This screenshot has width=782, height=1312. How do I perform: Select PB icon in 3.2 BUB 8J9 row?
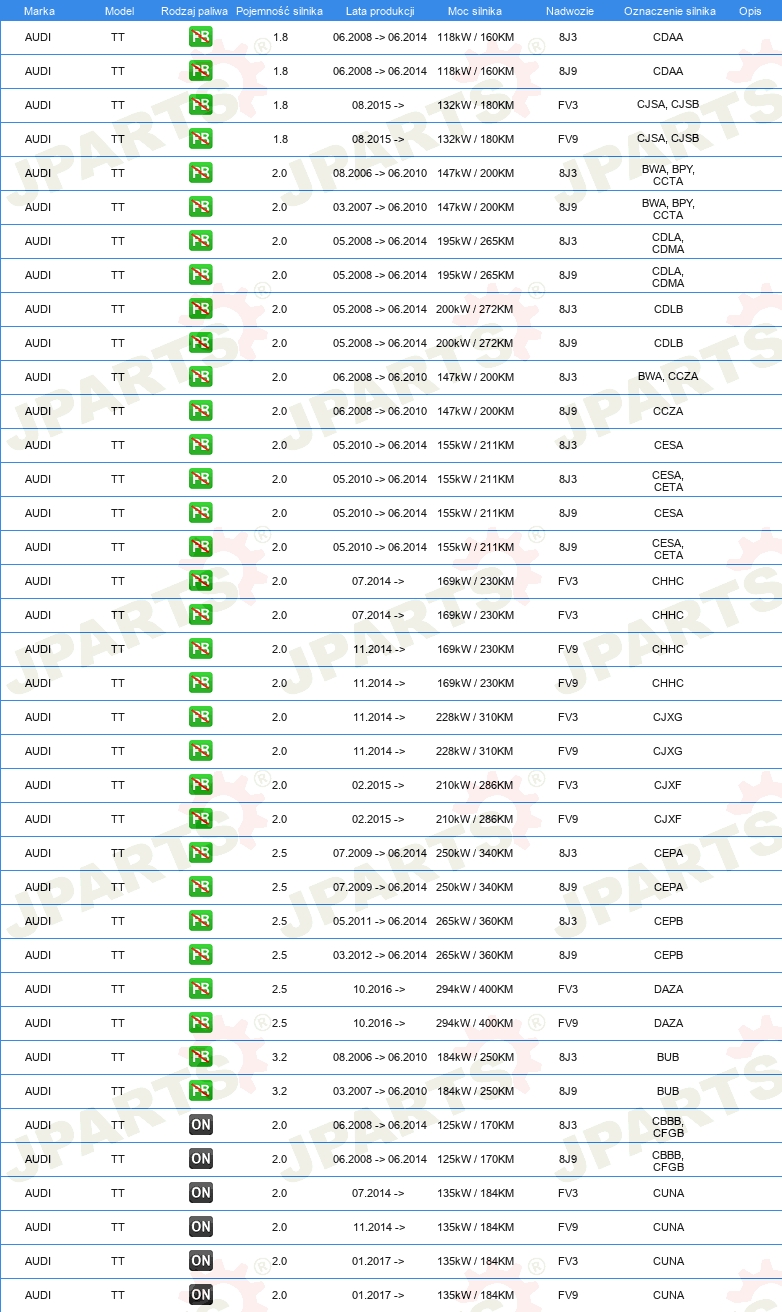[200, 1091]
